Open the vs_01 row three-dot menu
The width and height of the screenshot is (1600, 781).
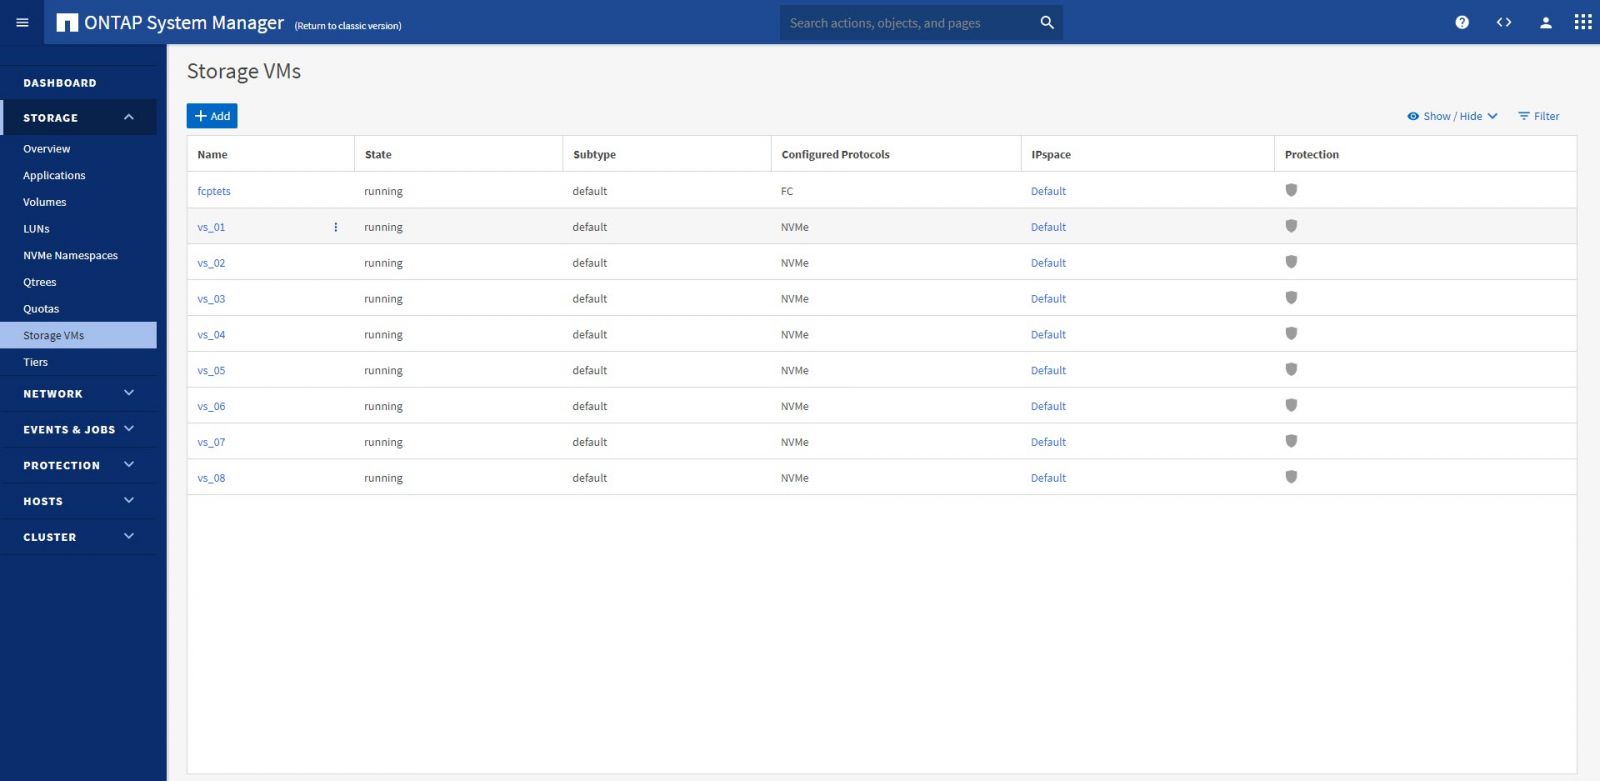click(335, 227)
